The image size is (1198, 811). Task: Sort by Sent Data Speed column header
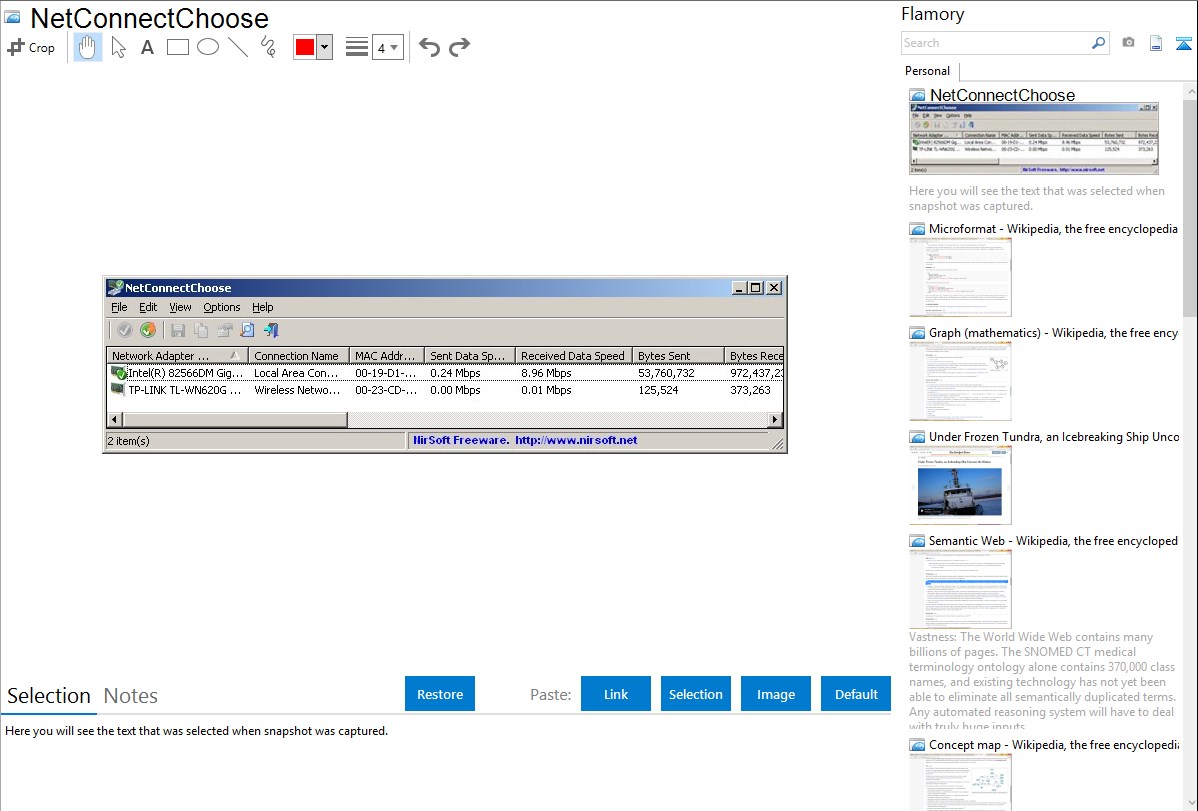(470, 355)
